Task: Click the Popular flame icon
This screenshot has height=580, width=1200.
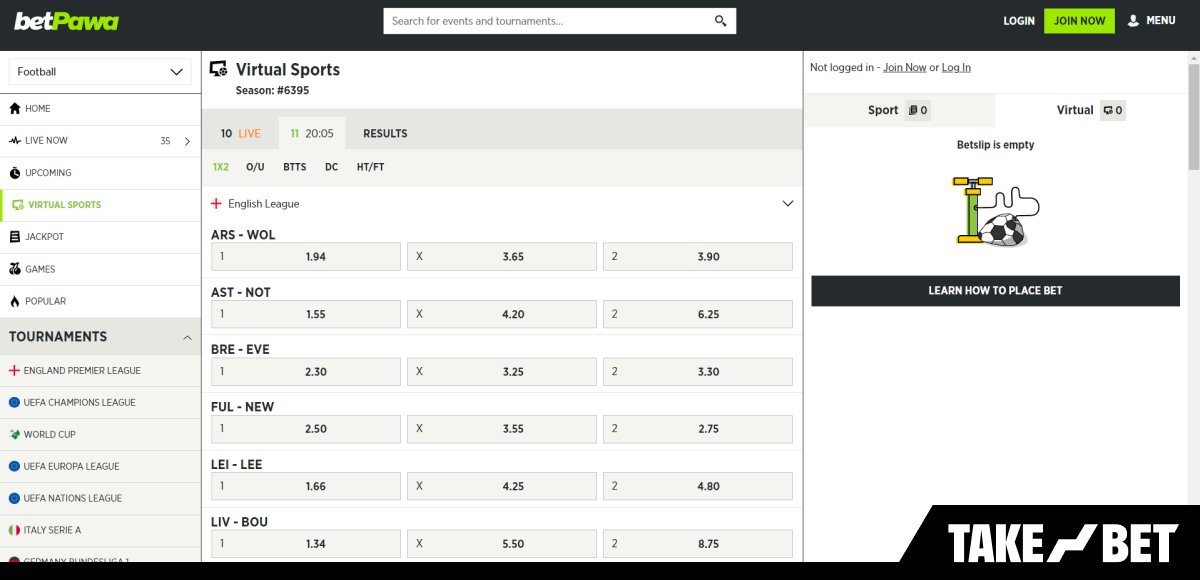Action: [15, 301]
